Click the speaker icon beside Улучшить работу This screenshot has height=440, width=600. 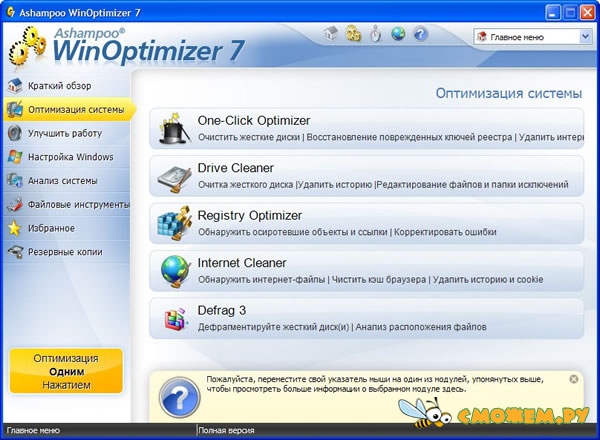[x=15, y=133]
